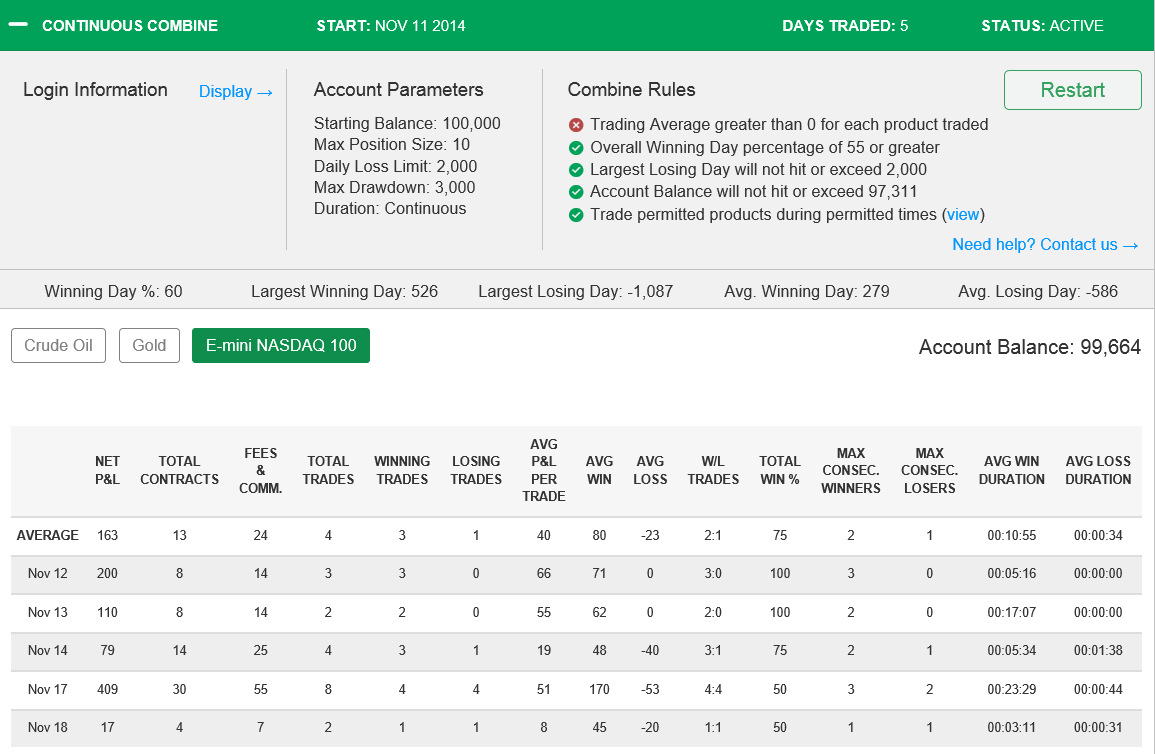Image resolution: width=1155 pixels, height=754 pixels.
Task: Click the Largest Losing Day: -1,087 statistic
Action: pyautogui.click(x=575, y=292)
